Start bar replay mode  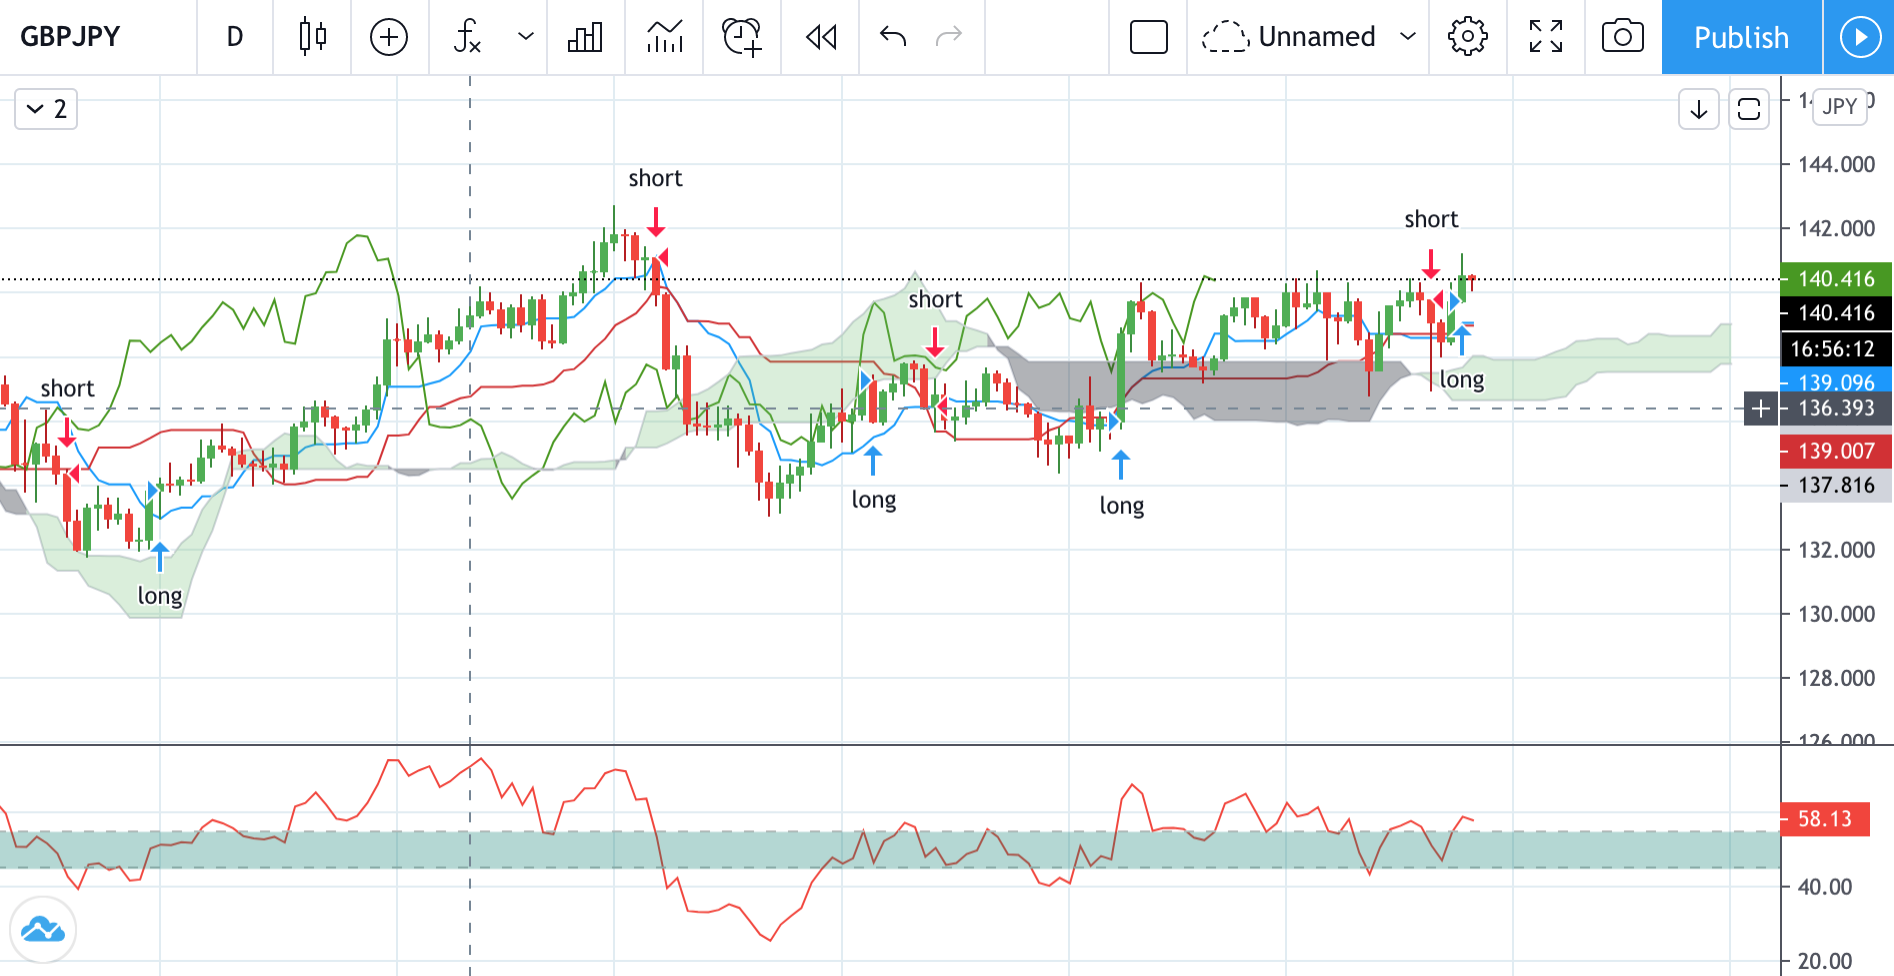coord(821,37)
